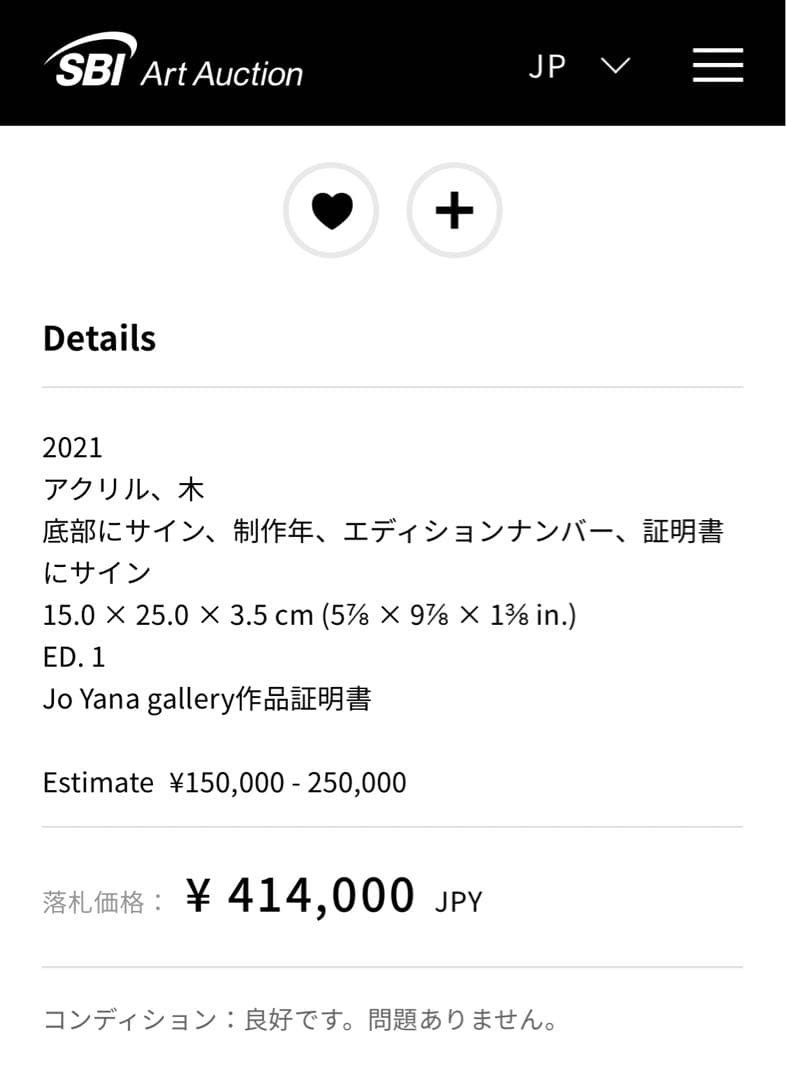Viewport: 786px width, 1080px height.
Task: Click the 落札価格 label
Action: tap(104, 902)
